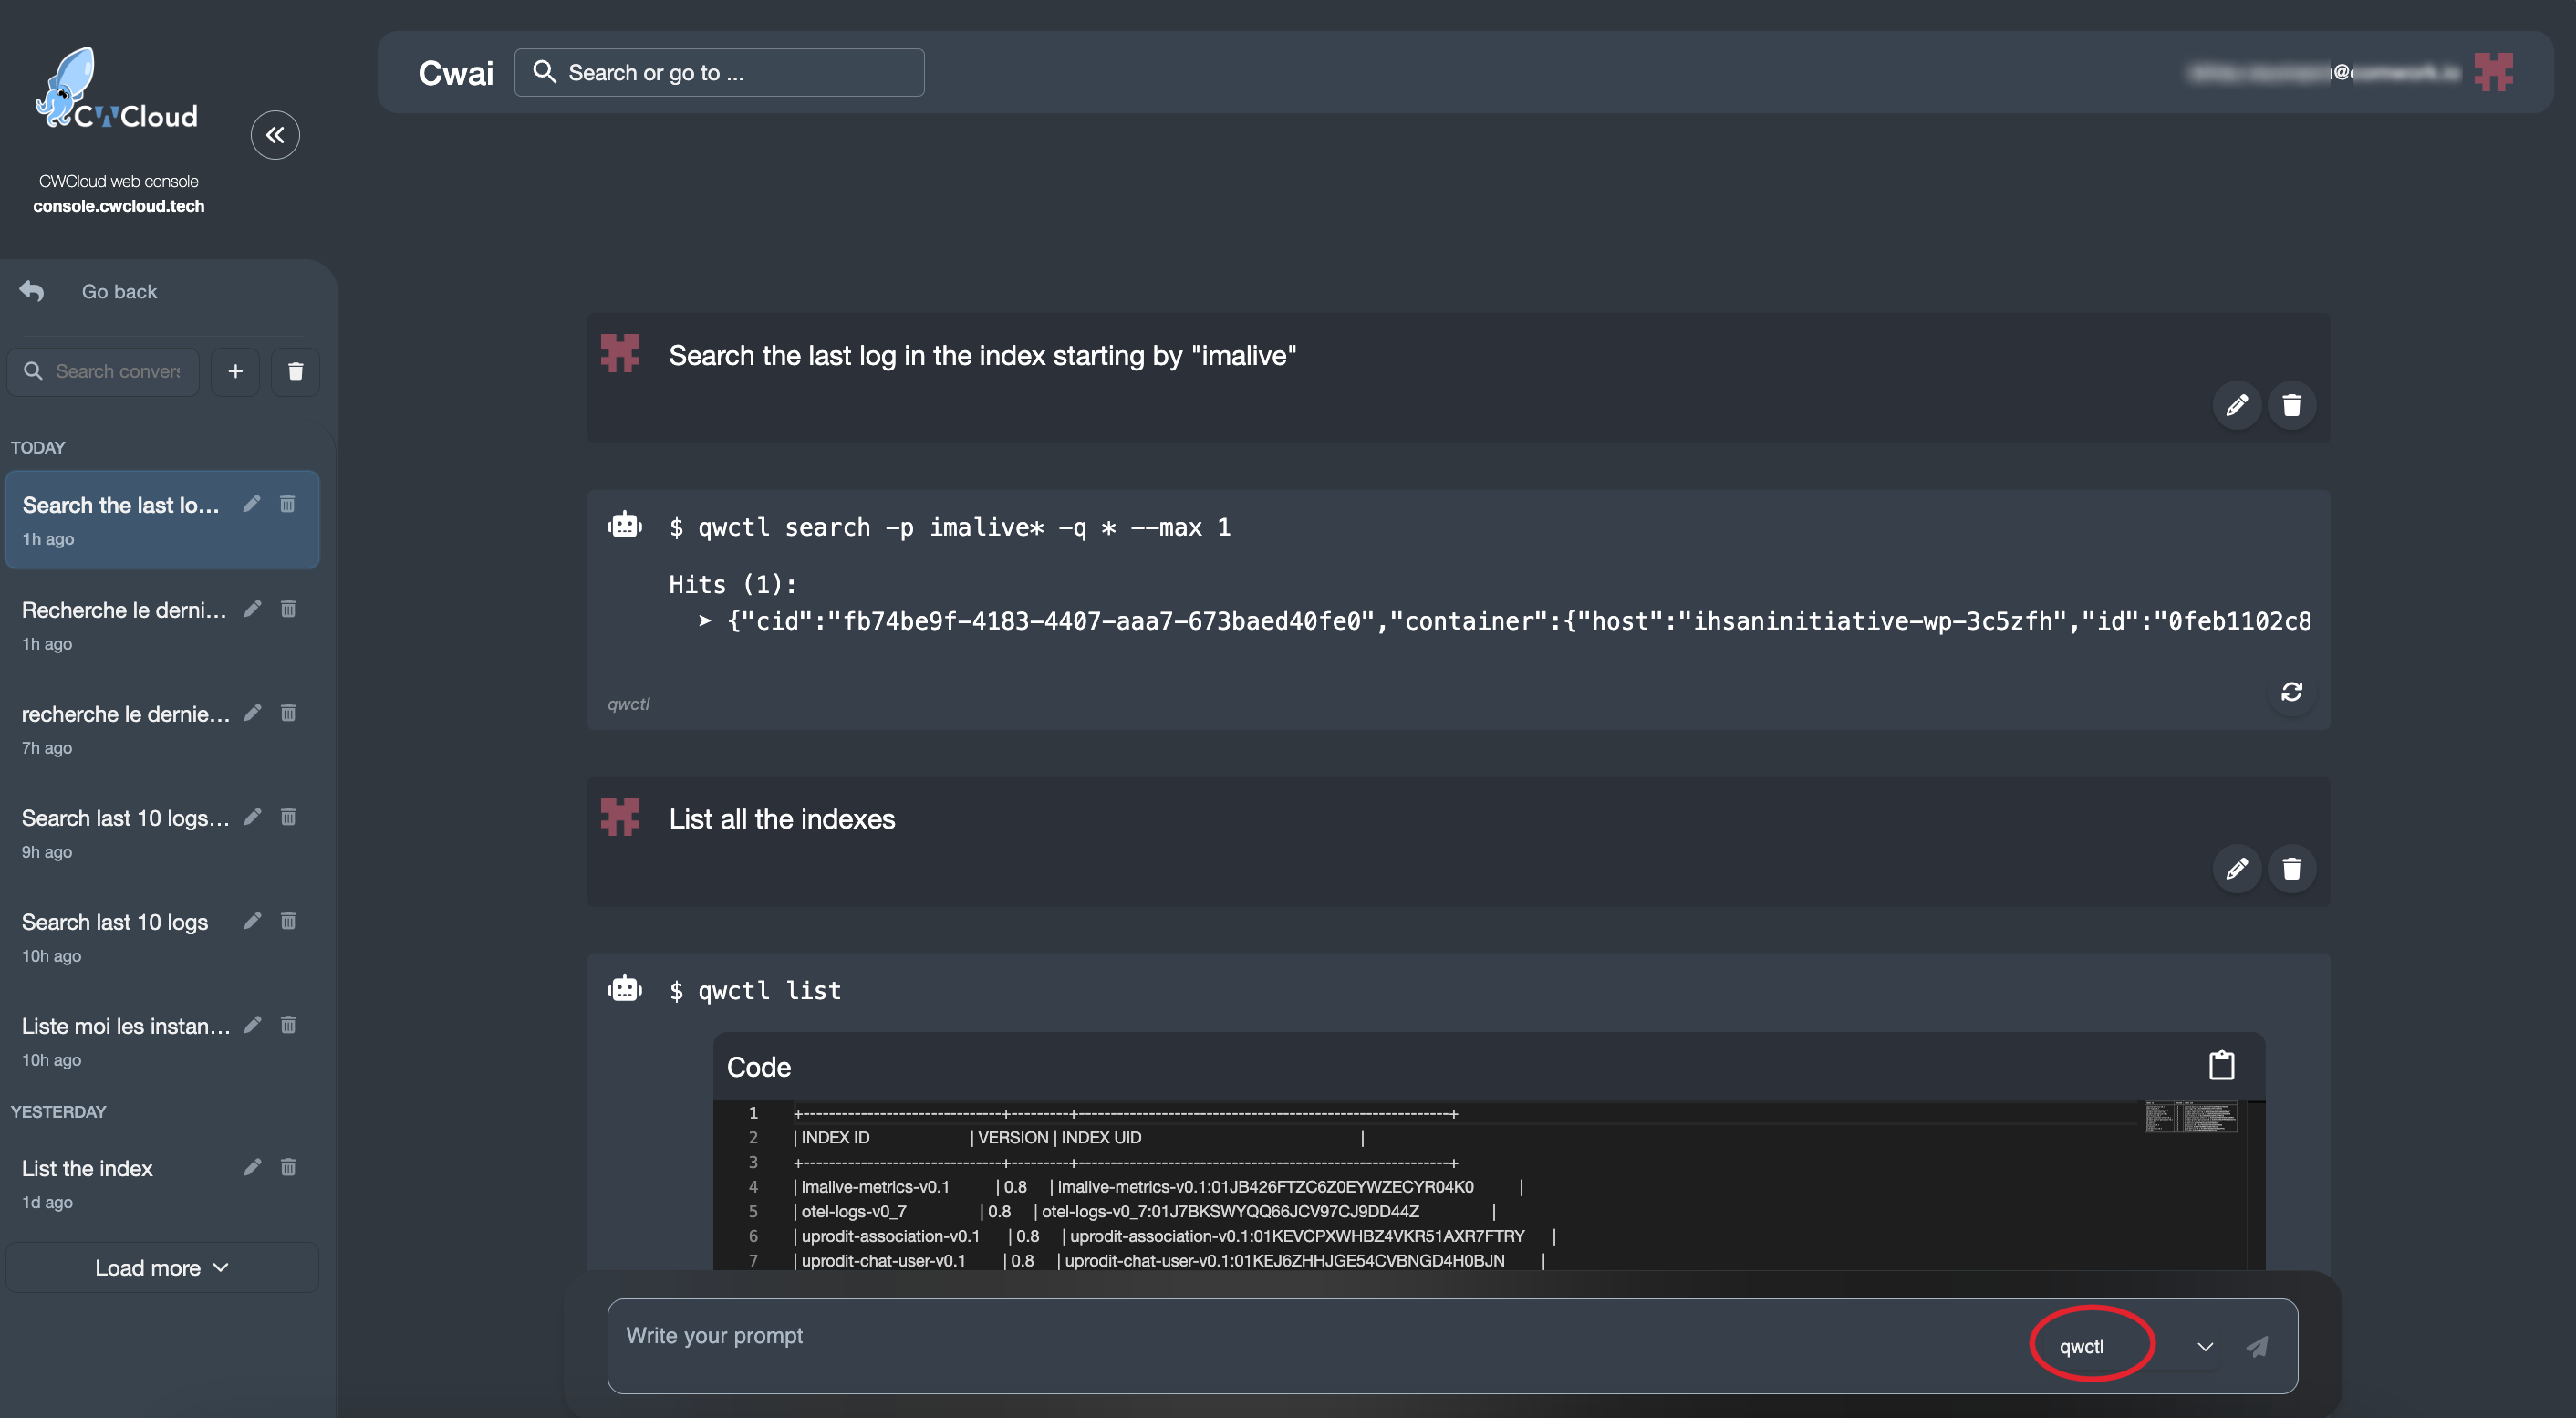The width and height of the screenshot is (2576, 1418).
Task: Delete all conversations using sidebar trash icon
Action: click(295, 371)
